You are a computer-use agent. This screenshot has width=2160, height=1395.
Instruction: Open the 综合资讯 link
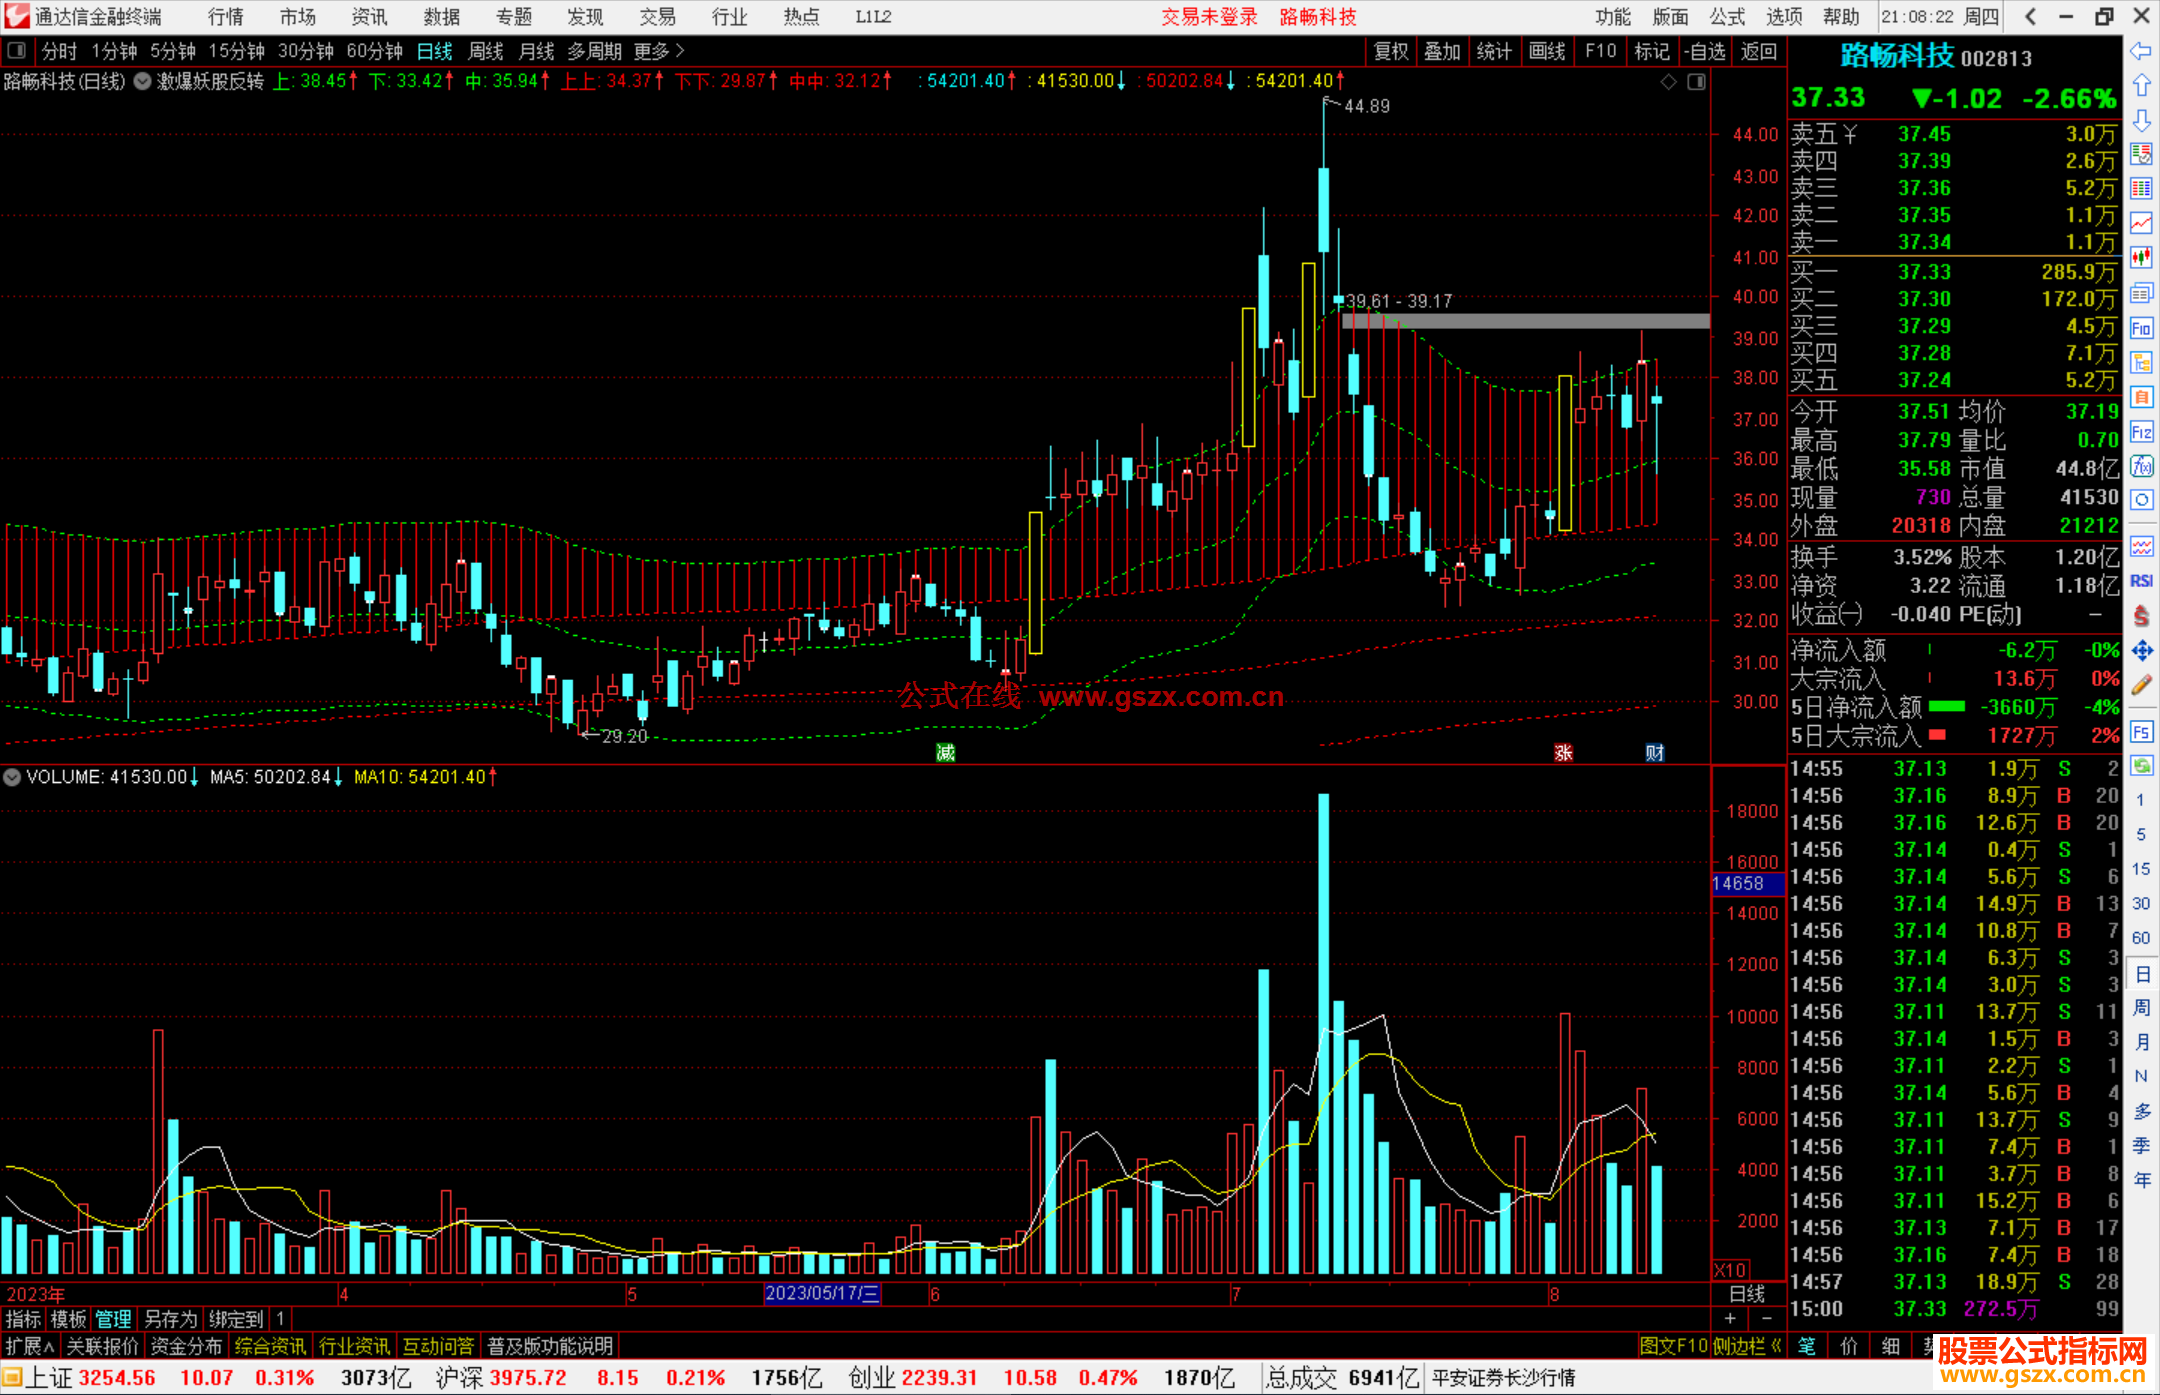(270, 1346)
